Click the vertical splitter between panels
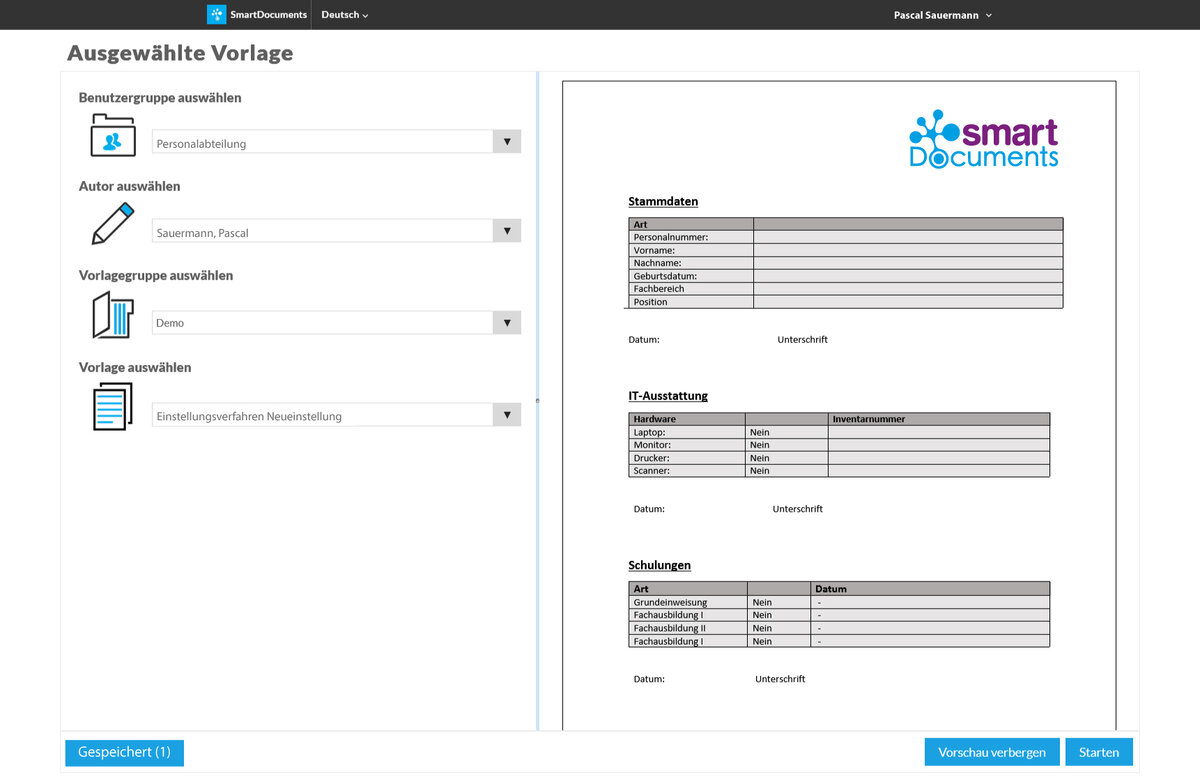The width and height of the screenshot is (1200, 782). [x=538, y=400]
